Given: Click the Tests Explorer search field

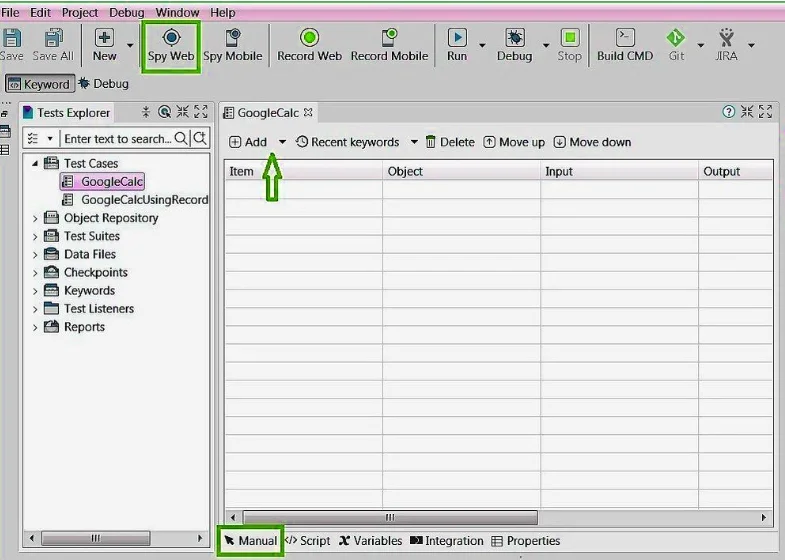Looking at the screenshot, I should (x=117, y=139).
